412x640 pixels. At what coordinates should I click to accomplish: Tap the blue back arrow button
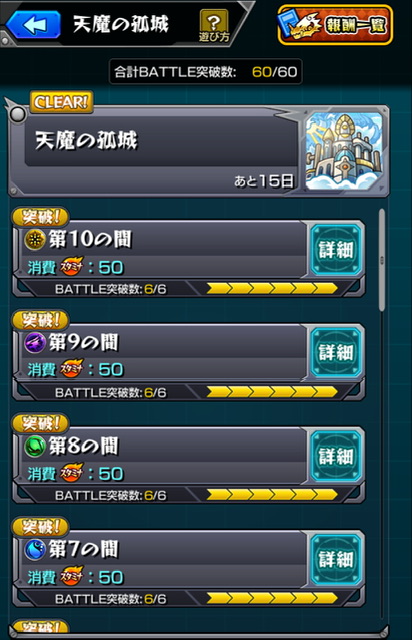[x=33, y=24]
